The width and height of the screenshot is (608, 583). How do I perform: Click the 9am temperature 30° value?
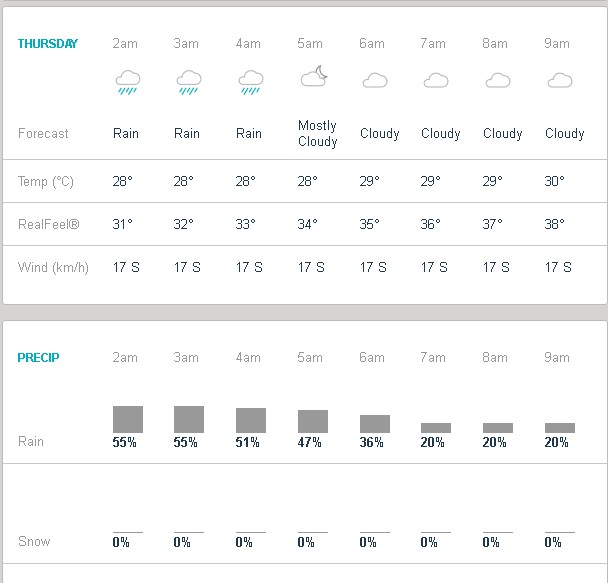pos(554,181)
